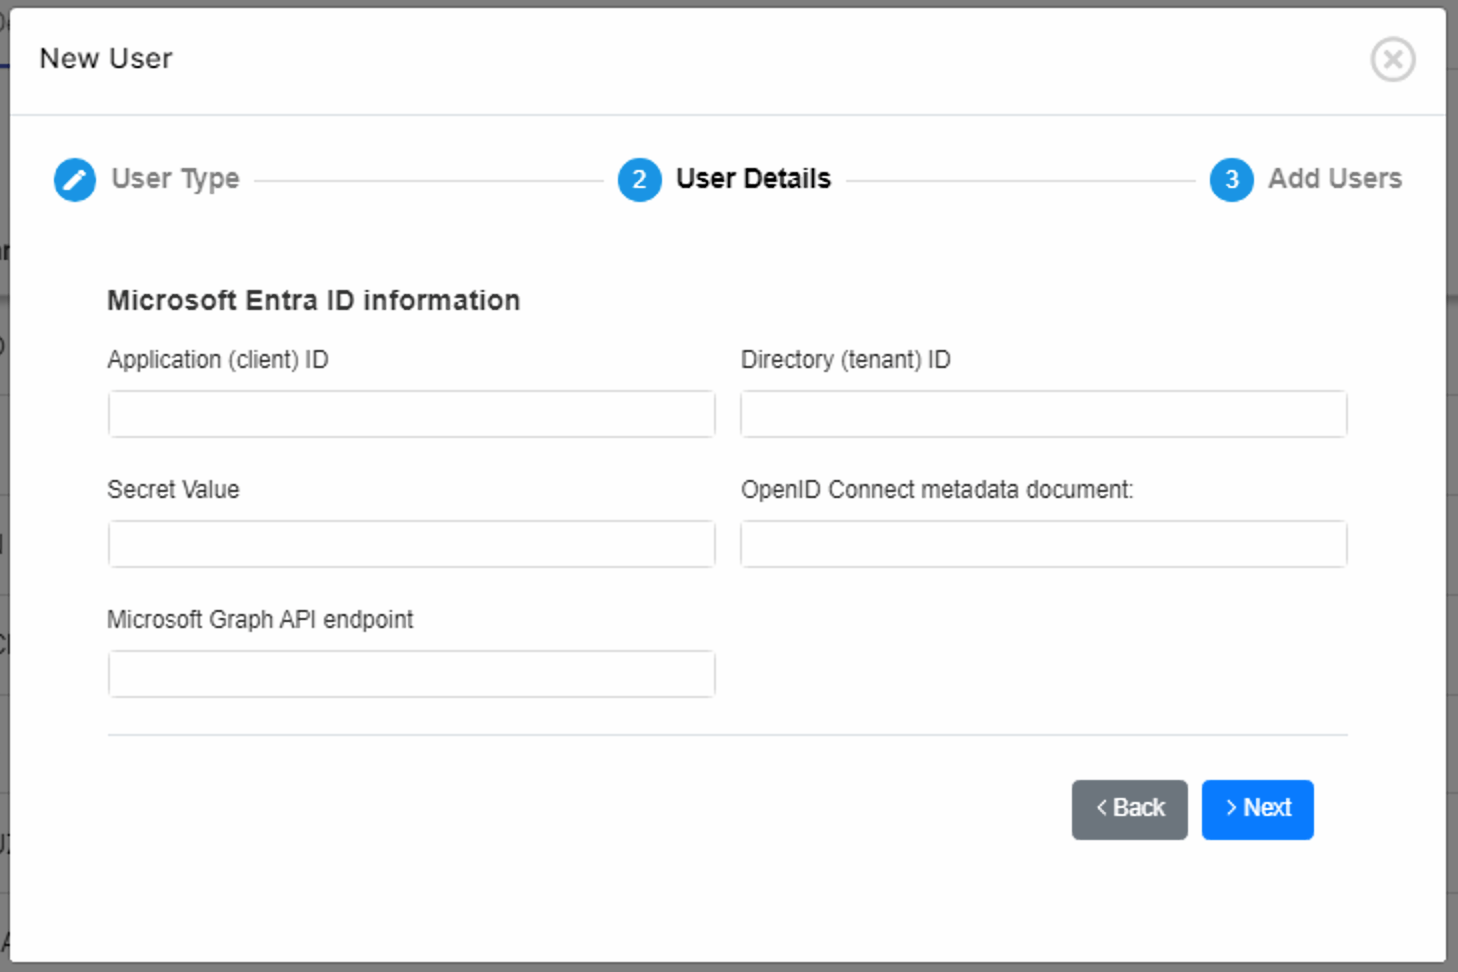Focus the Microsoft Graph API endpoint field
This screenshot has width=1458, height=972.
(x=411, y=674)
